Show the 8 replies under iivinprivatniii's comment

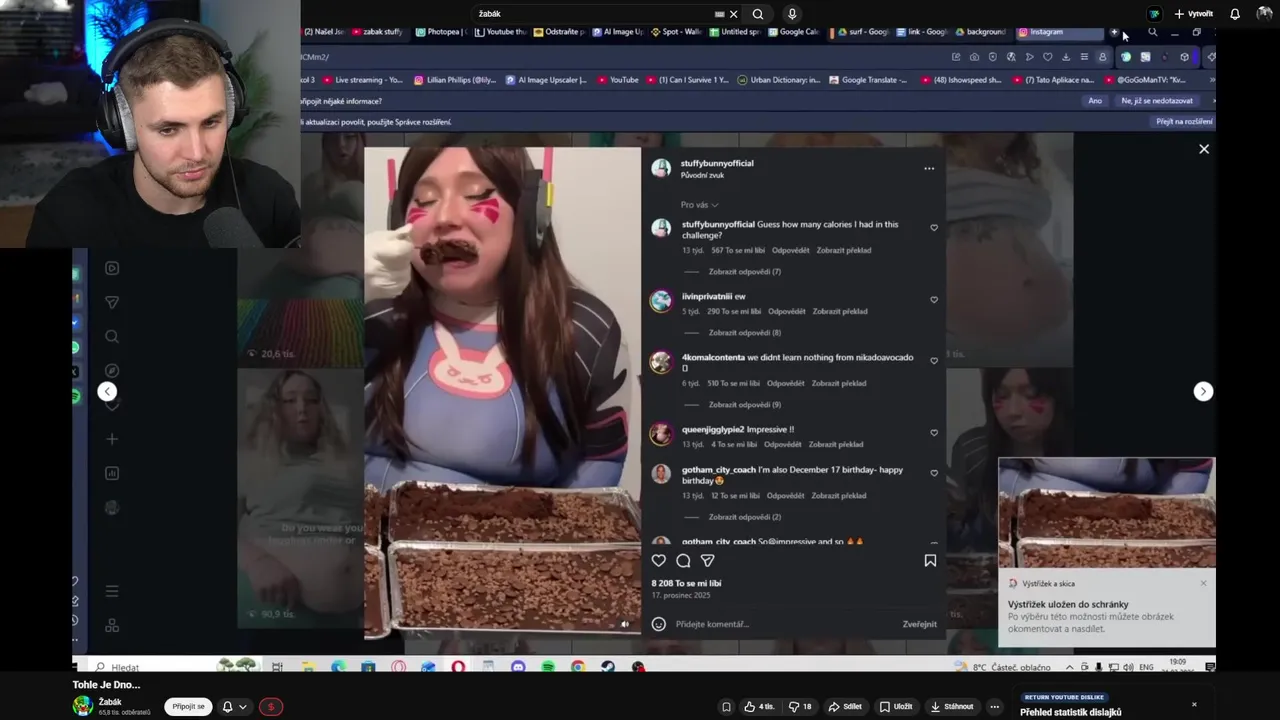coord(744,333)
